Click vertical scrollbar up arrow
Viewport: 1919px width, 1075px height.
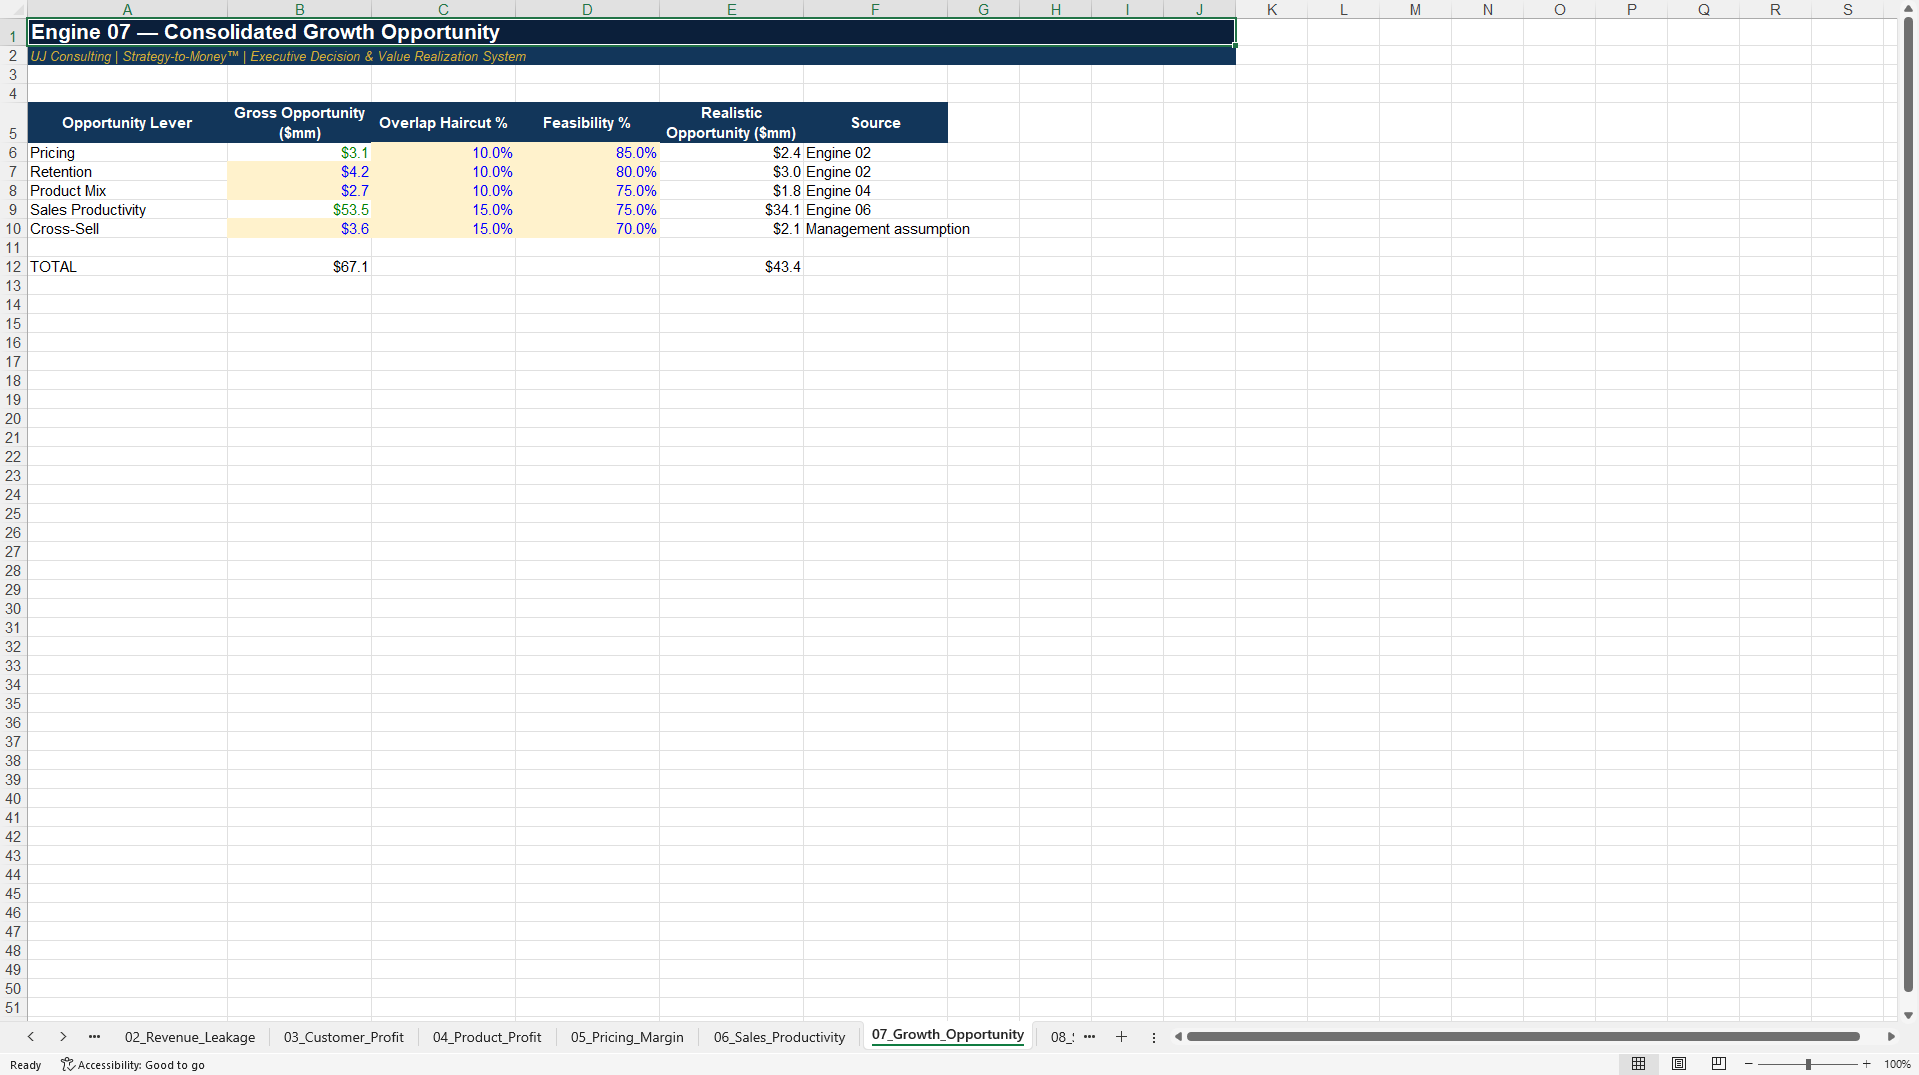coord(1908,8)
